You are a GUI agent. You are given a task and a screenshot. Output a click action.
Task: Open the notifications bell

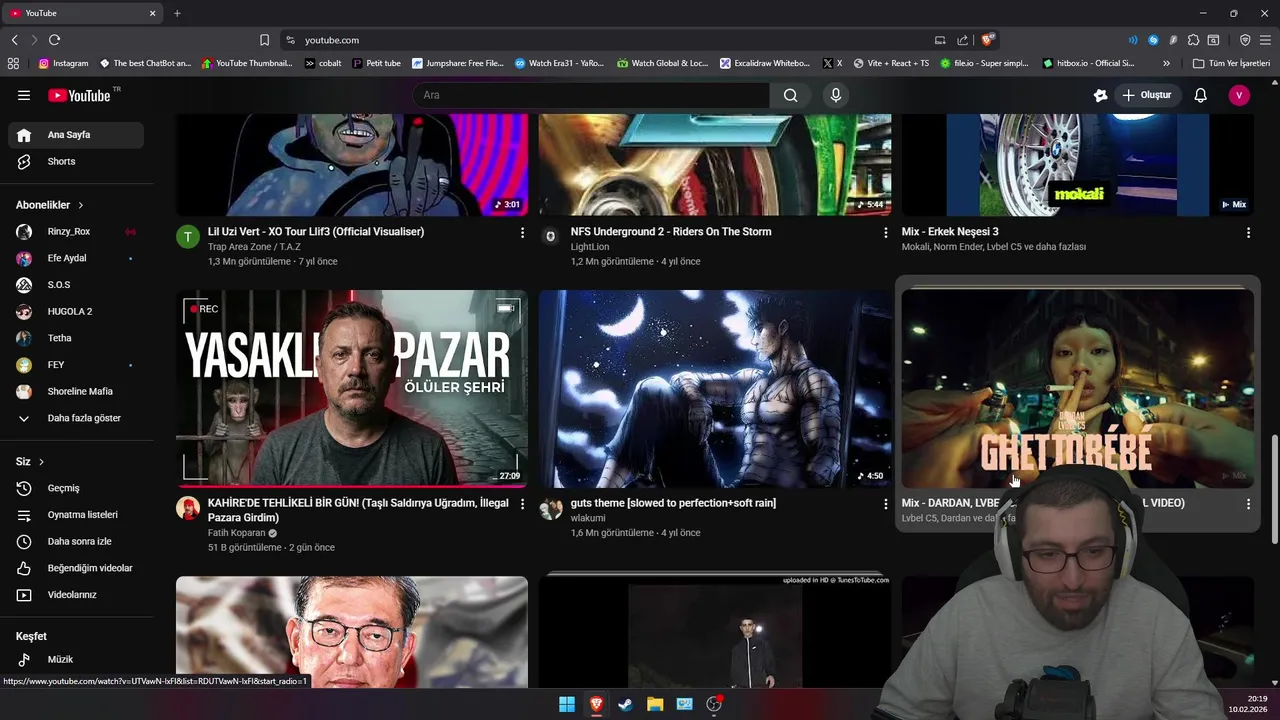(x=1201, y=95)
